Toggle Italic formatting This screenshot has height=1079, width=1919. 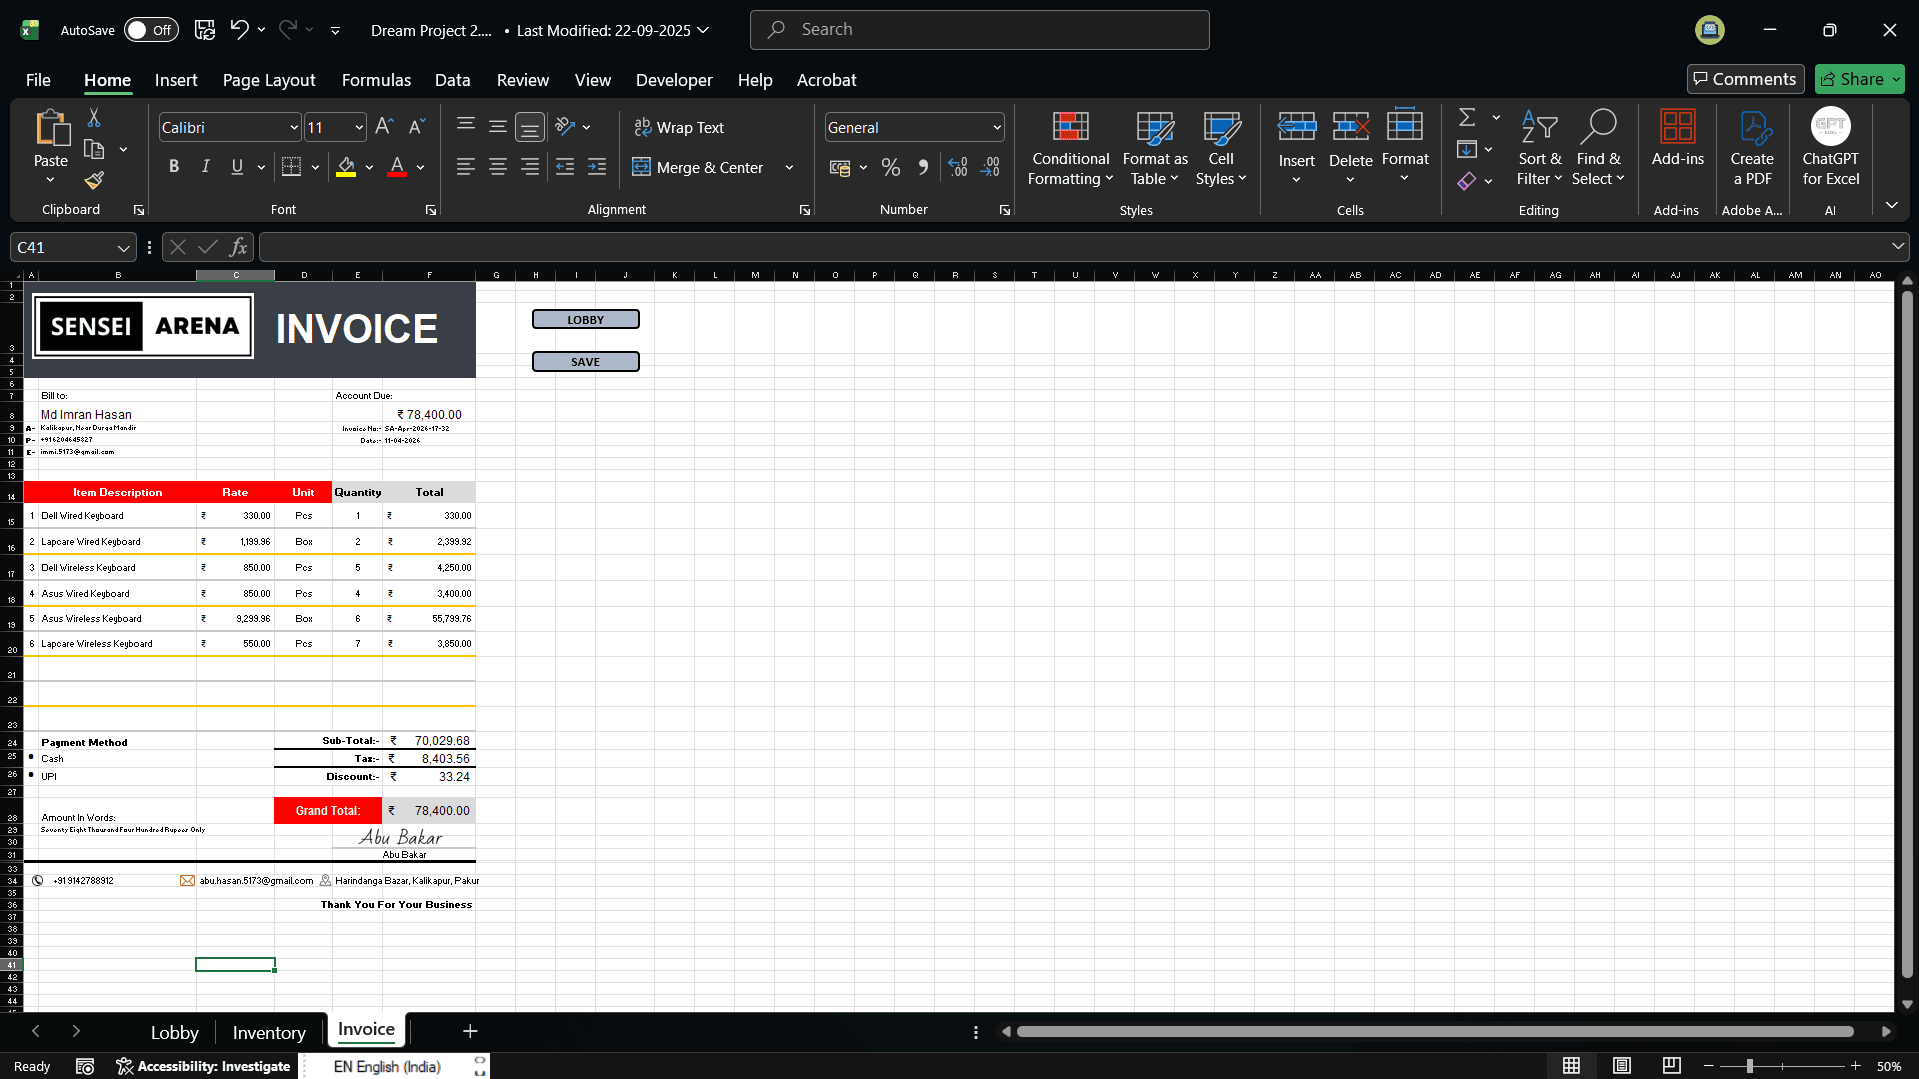206,167
